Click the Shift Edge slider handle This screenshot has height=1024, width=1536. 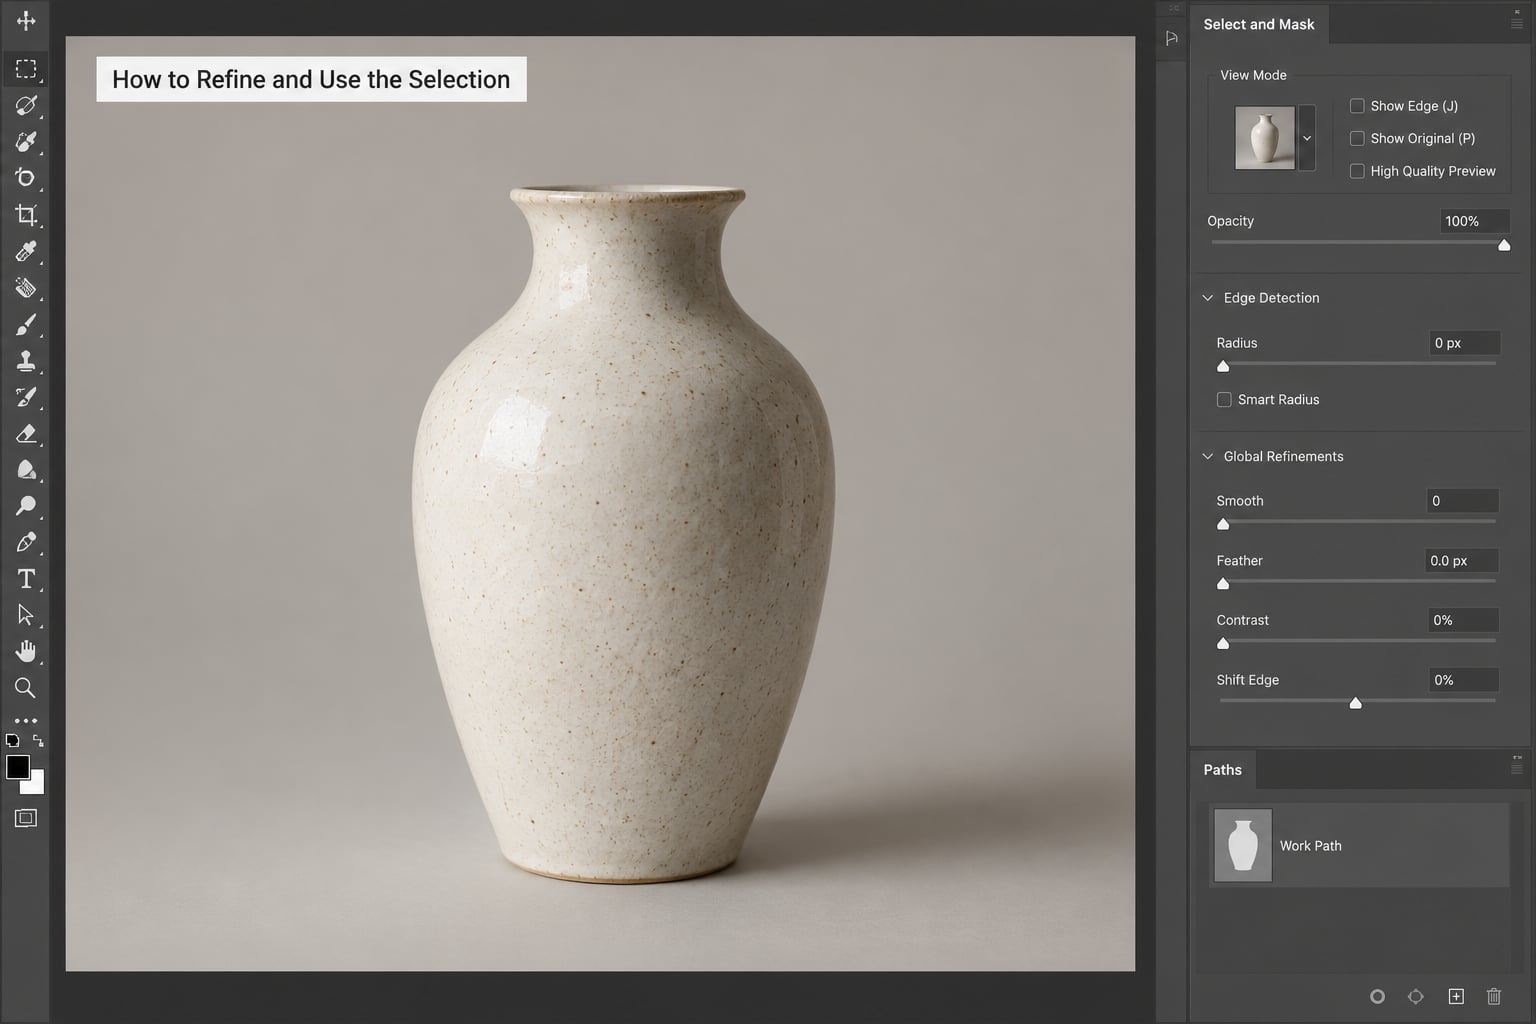coord(1356,703)
